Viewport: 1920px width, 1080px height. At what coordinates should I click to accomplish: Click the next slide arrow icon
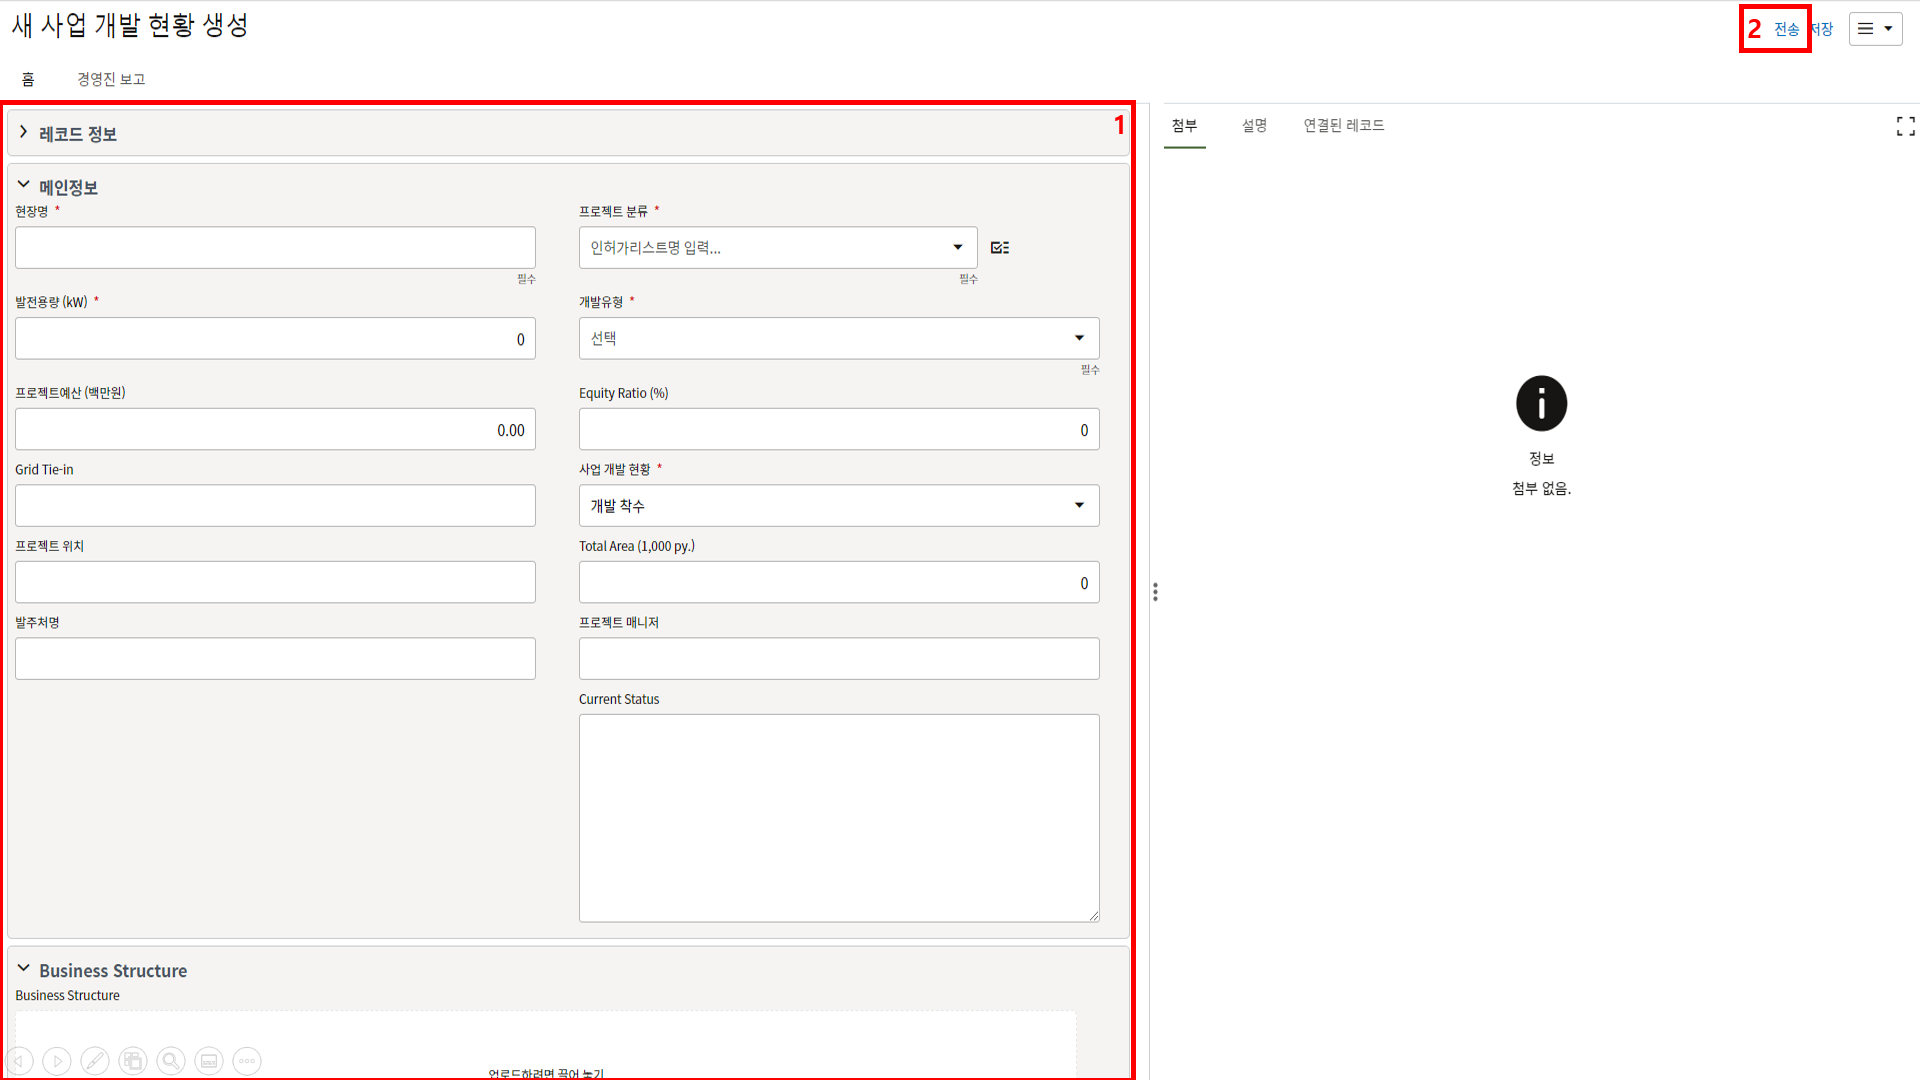[x=57, y=1061]
